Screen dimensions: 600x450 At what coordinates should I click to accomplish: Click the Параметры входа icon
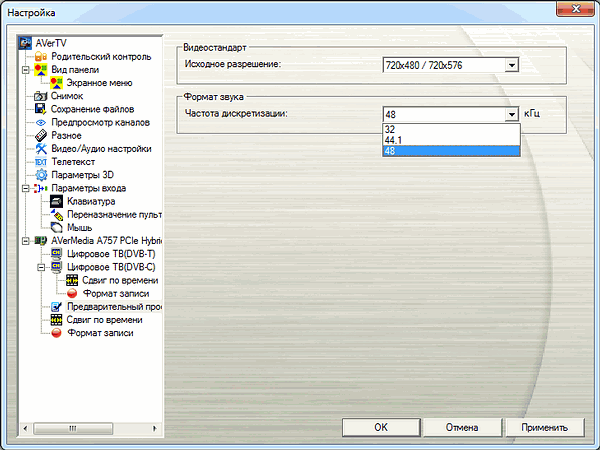click(41, 188)
